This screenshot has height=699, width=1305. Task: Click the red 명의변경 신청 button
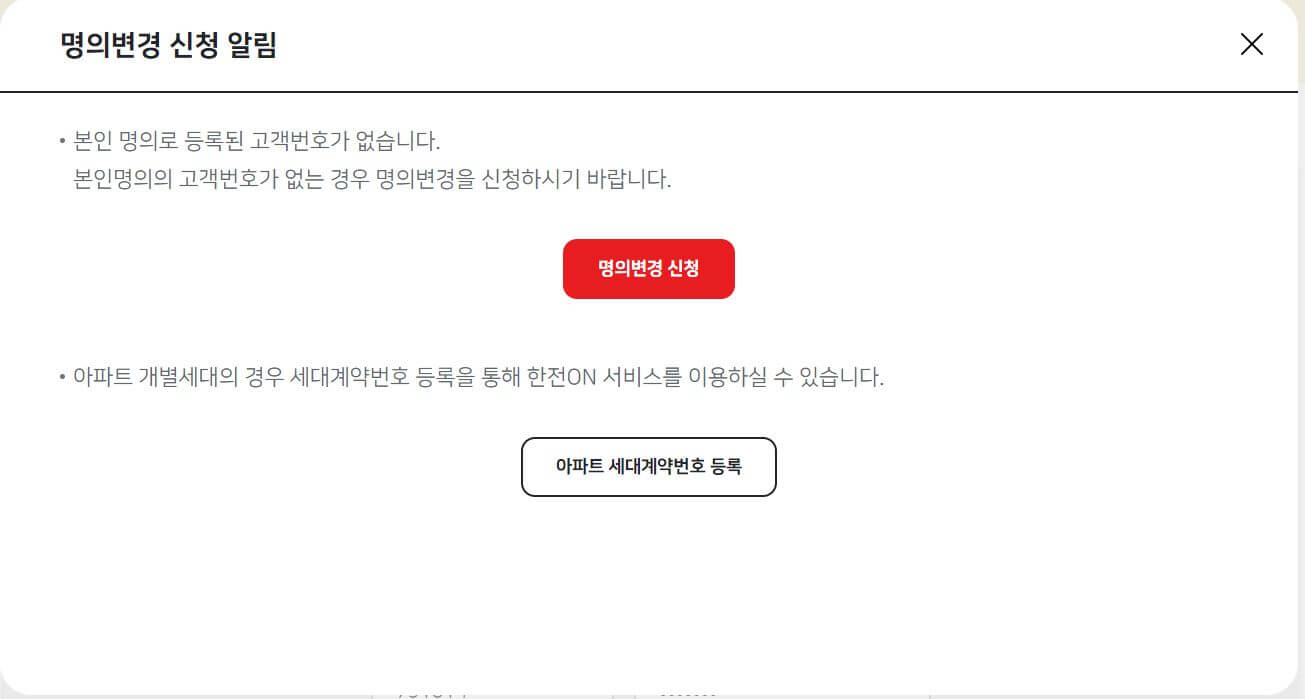(x=649, y=269)
